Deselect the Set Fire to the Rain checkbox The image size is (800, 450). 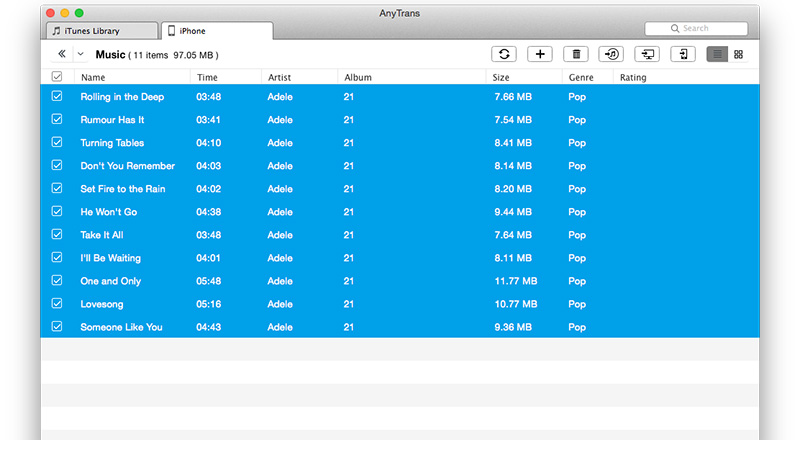(57, 189)
